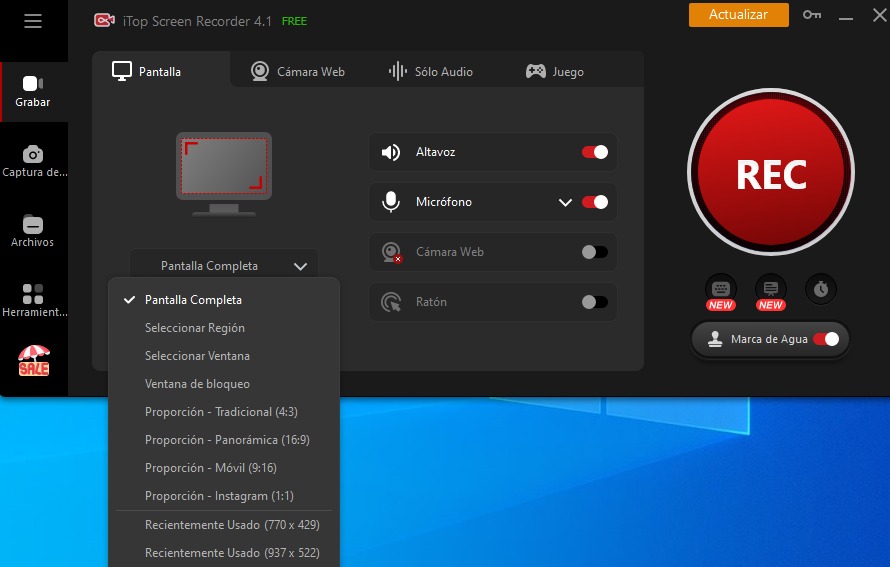Toggle the Altavoz switch
This screenshot has height=567, width=890.
pyautogui.click(x=595, y=152)
